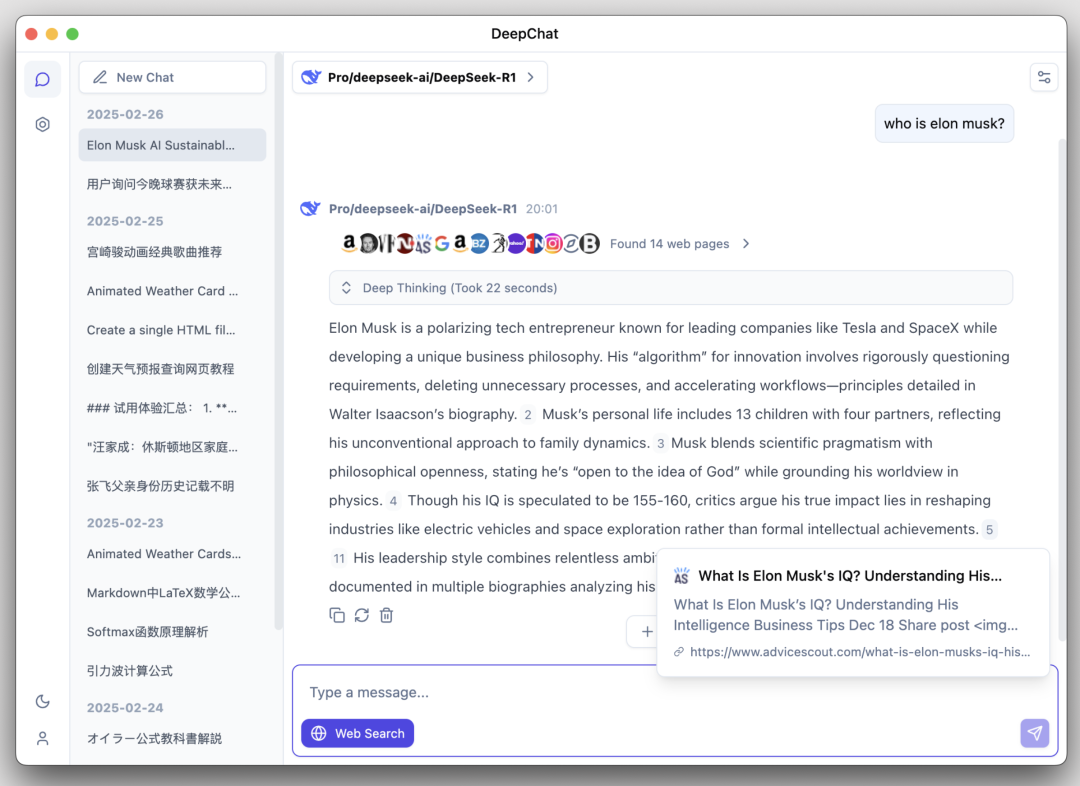Click the black B favicon in sources
1080x786 pixels.
(590, 243)
